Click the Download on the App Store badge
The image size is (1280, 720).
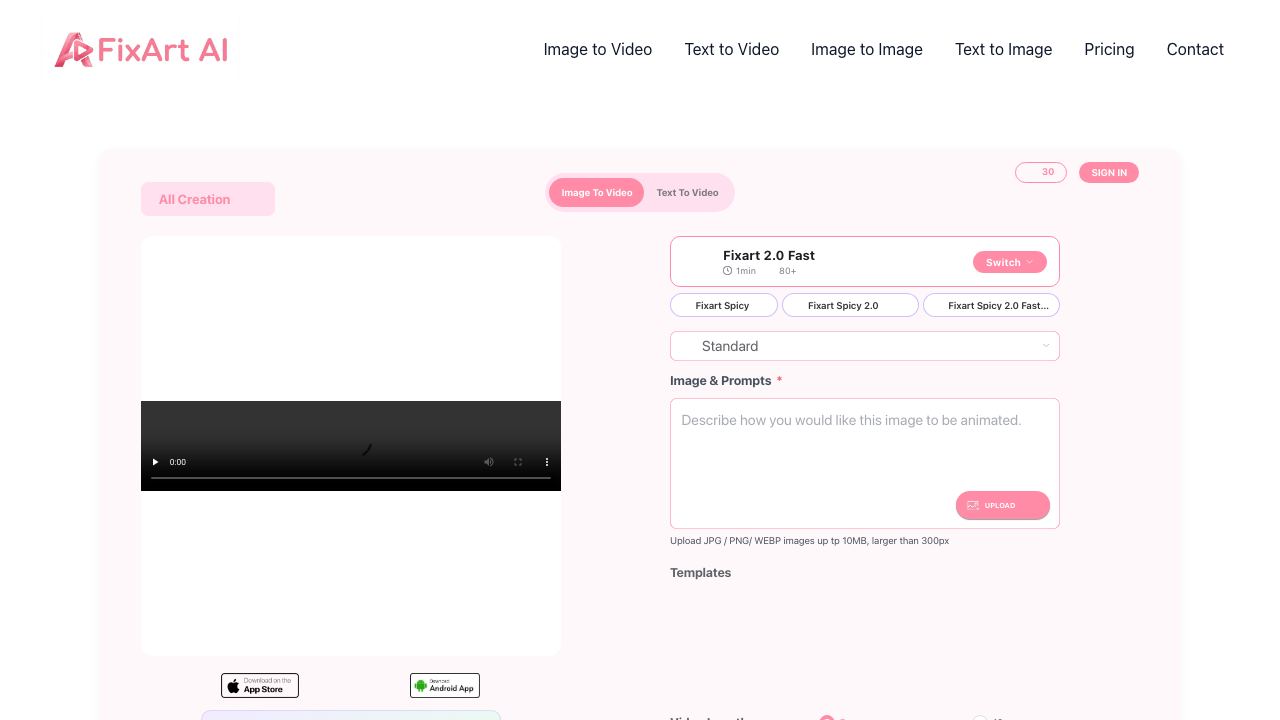260,685
